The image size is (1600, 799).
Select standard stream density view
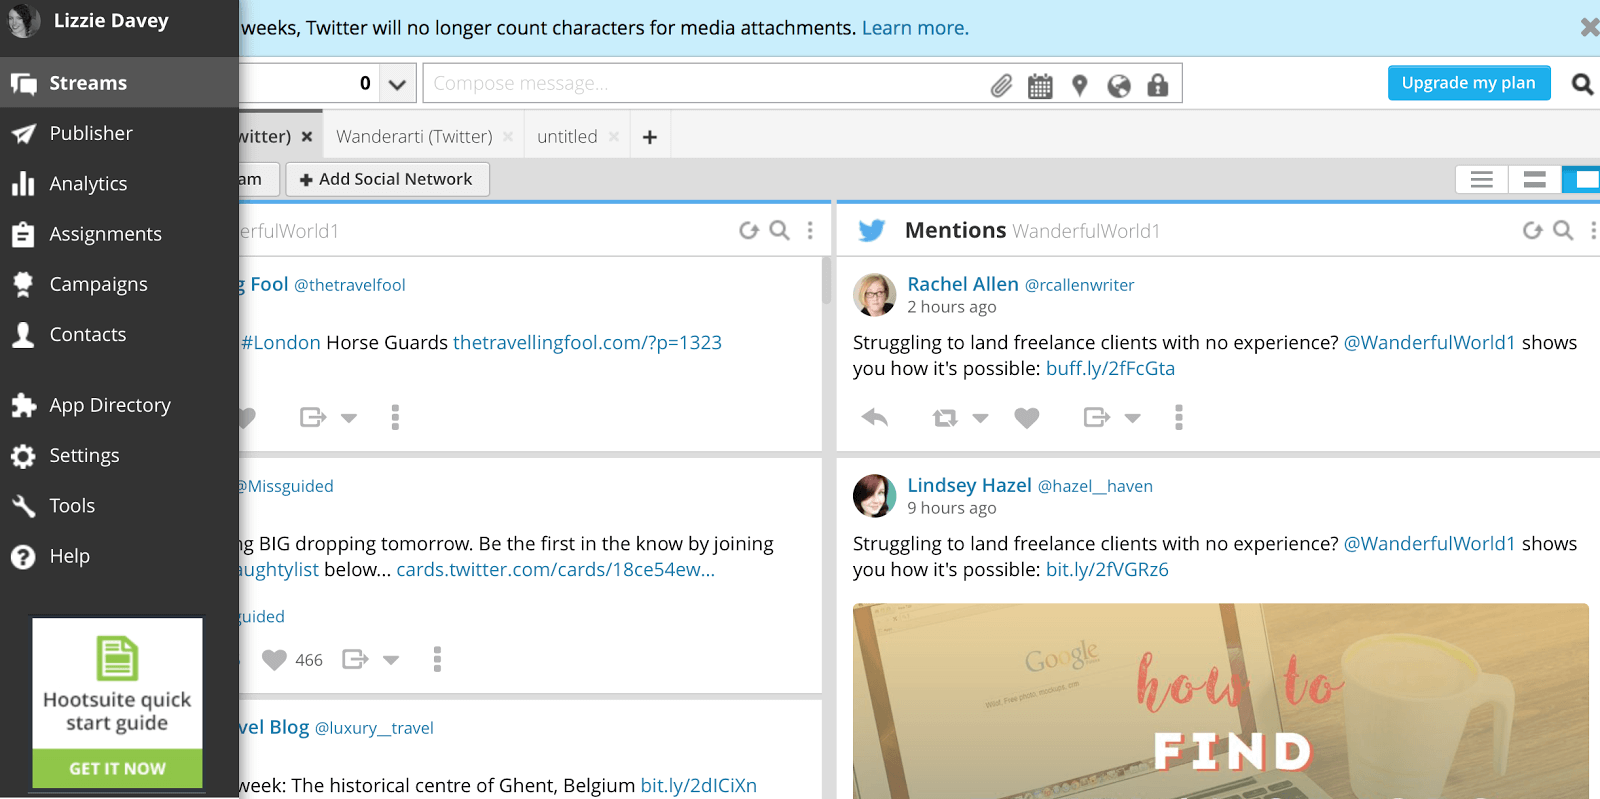tap(1534, 180)
